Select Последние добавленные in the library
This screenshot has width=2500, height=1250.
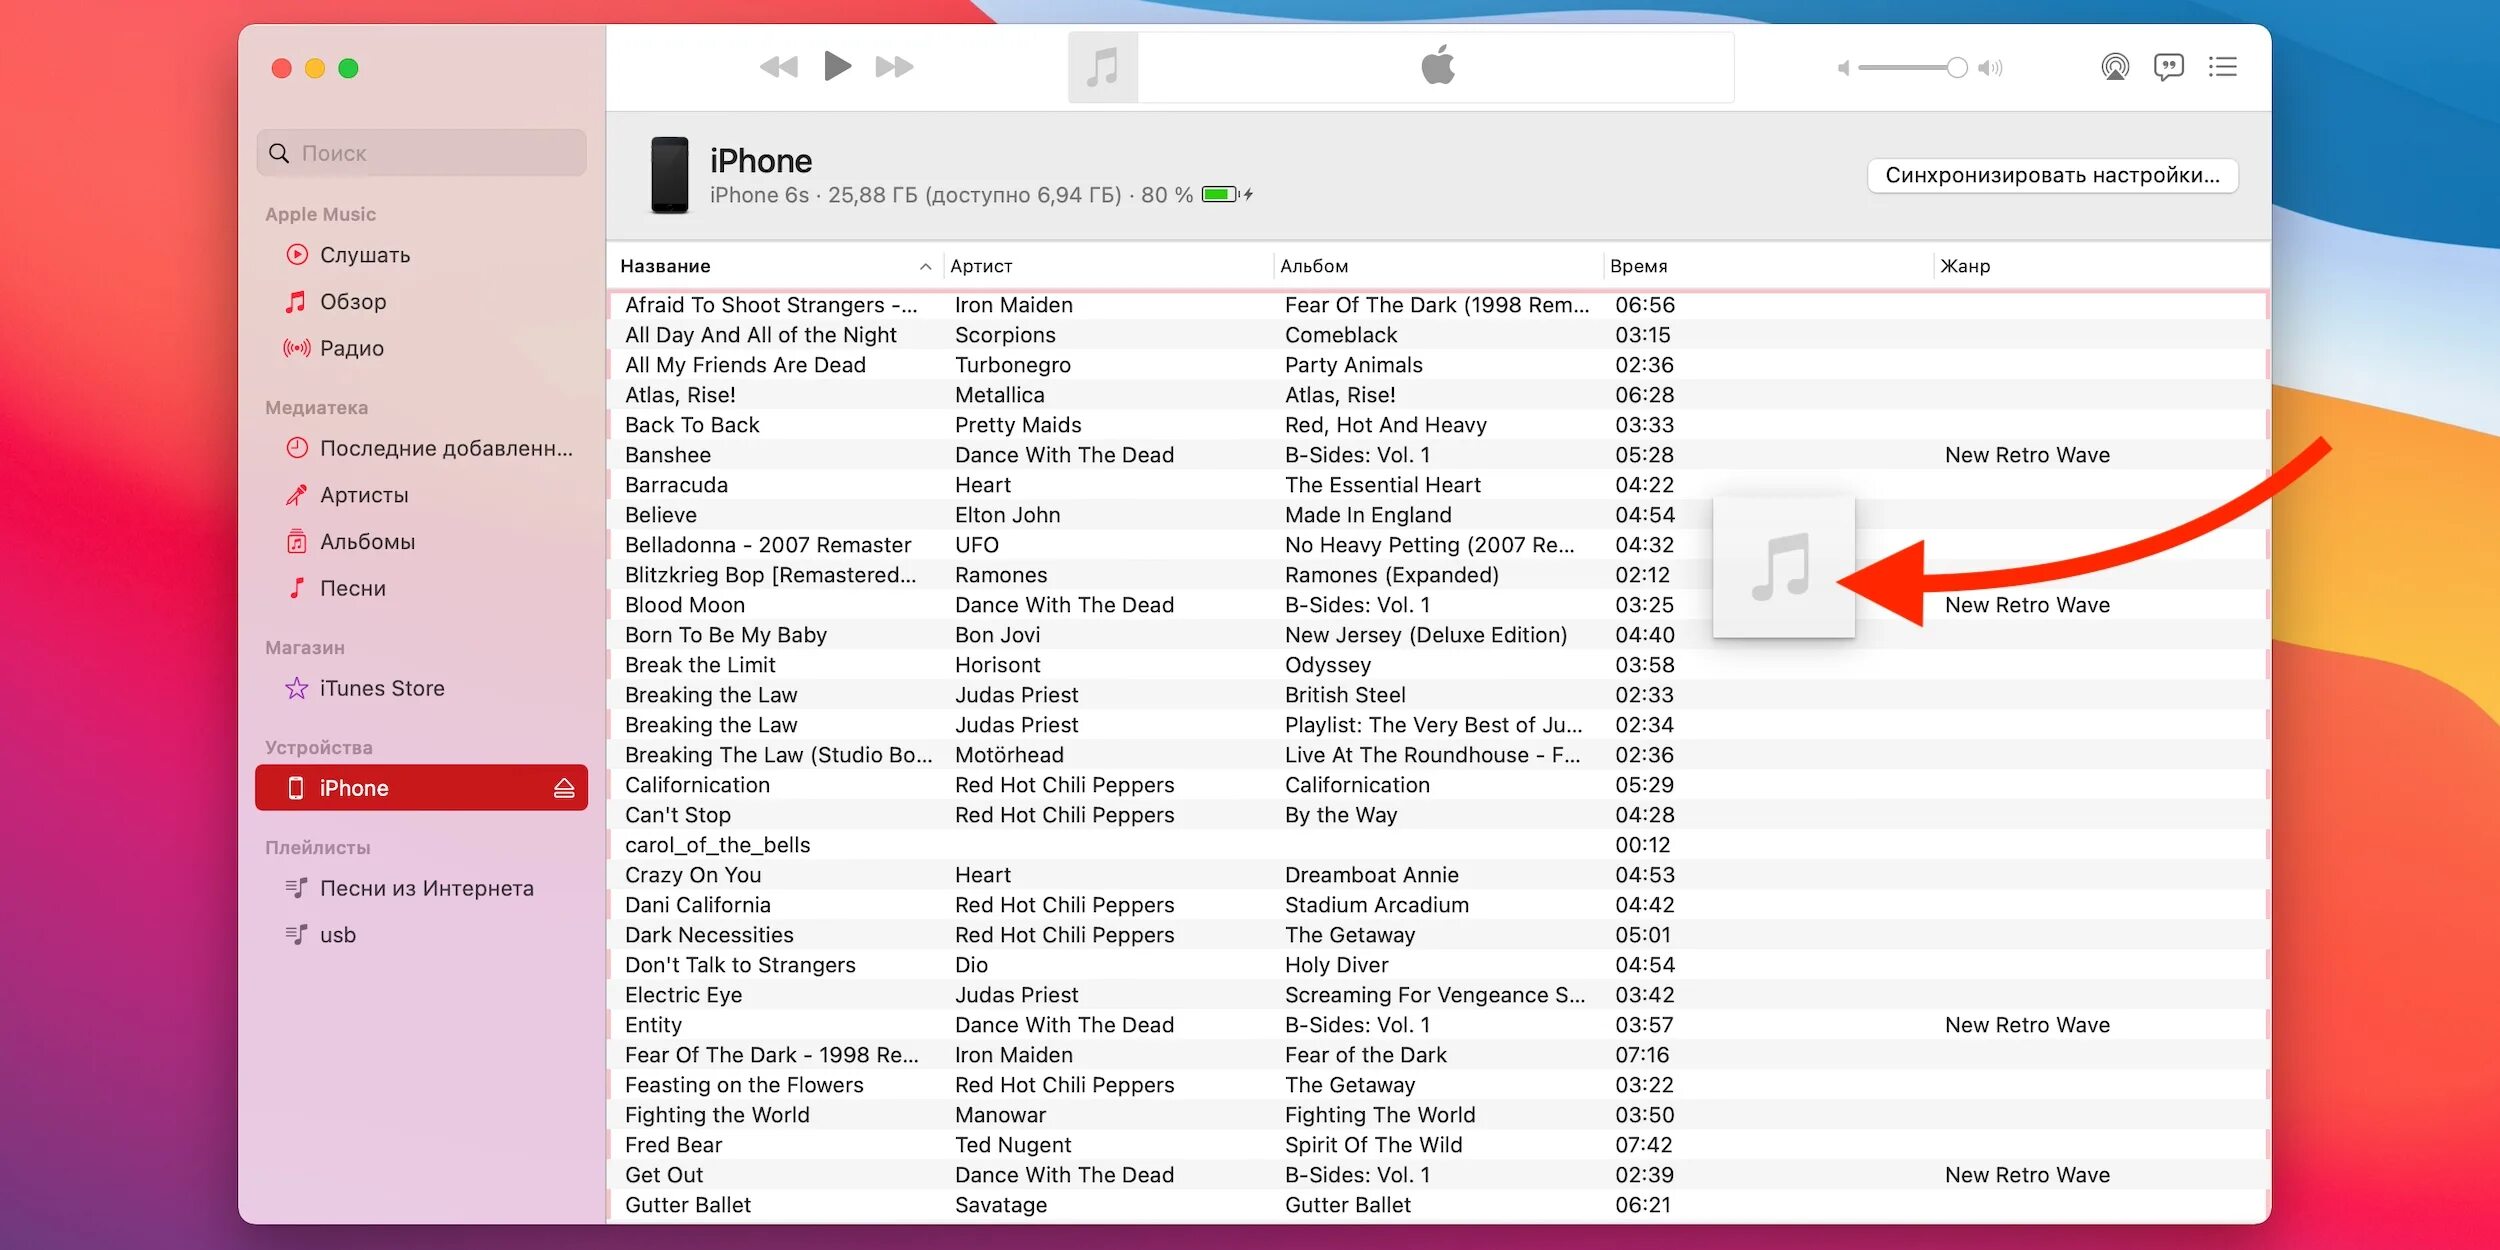click(x=446, y=448)
